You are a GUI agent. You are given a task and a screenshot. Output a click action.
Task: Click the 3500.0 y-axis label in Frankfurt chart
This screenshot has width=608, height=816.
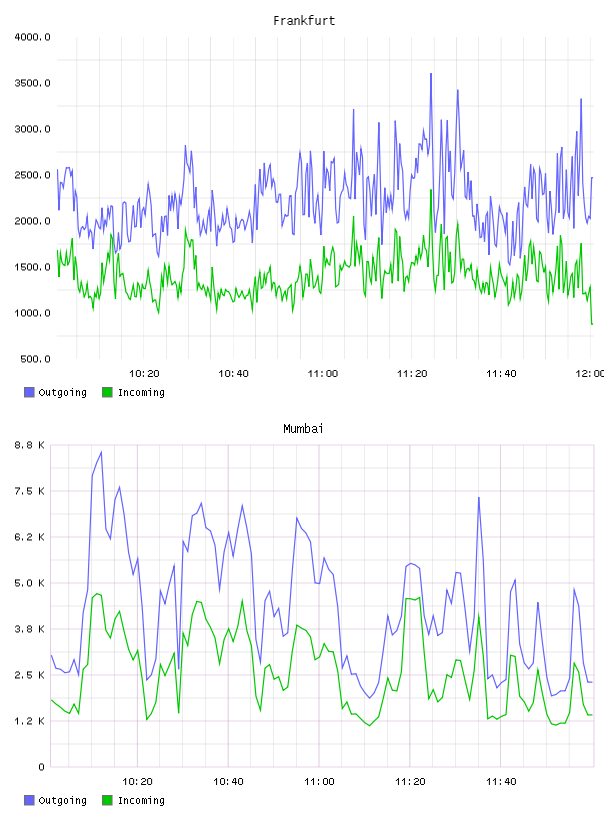tap(32, 83)
